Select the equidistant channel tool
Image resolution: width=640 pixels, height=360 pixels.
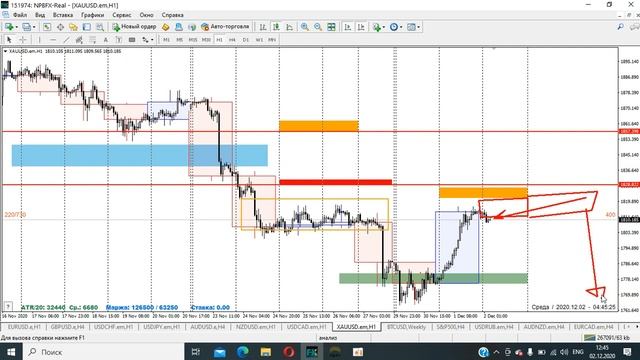tap(79, 40)
